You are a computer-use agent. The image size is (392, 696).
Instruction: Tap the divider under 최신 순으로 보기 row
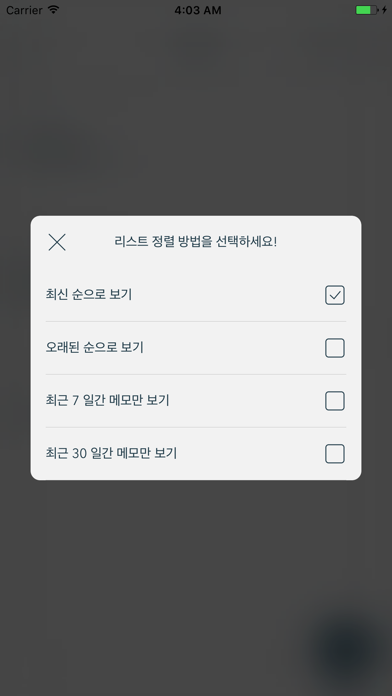pos(196,321)
